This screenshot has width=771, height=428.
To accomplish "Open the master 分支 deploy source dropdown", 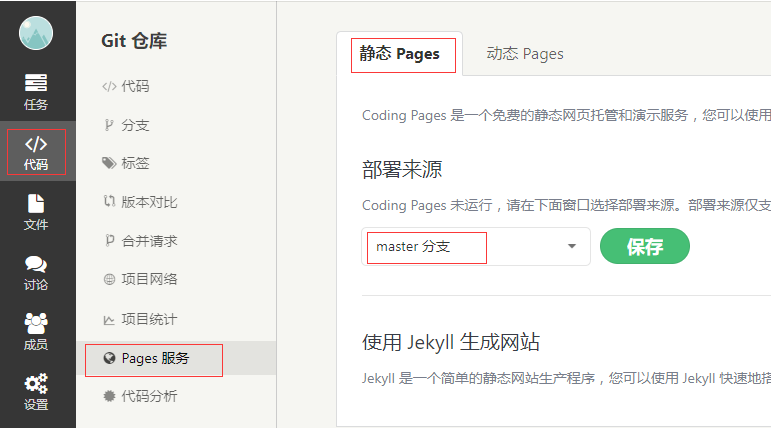I will (476, 246).
